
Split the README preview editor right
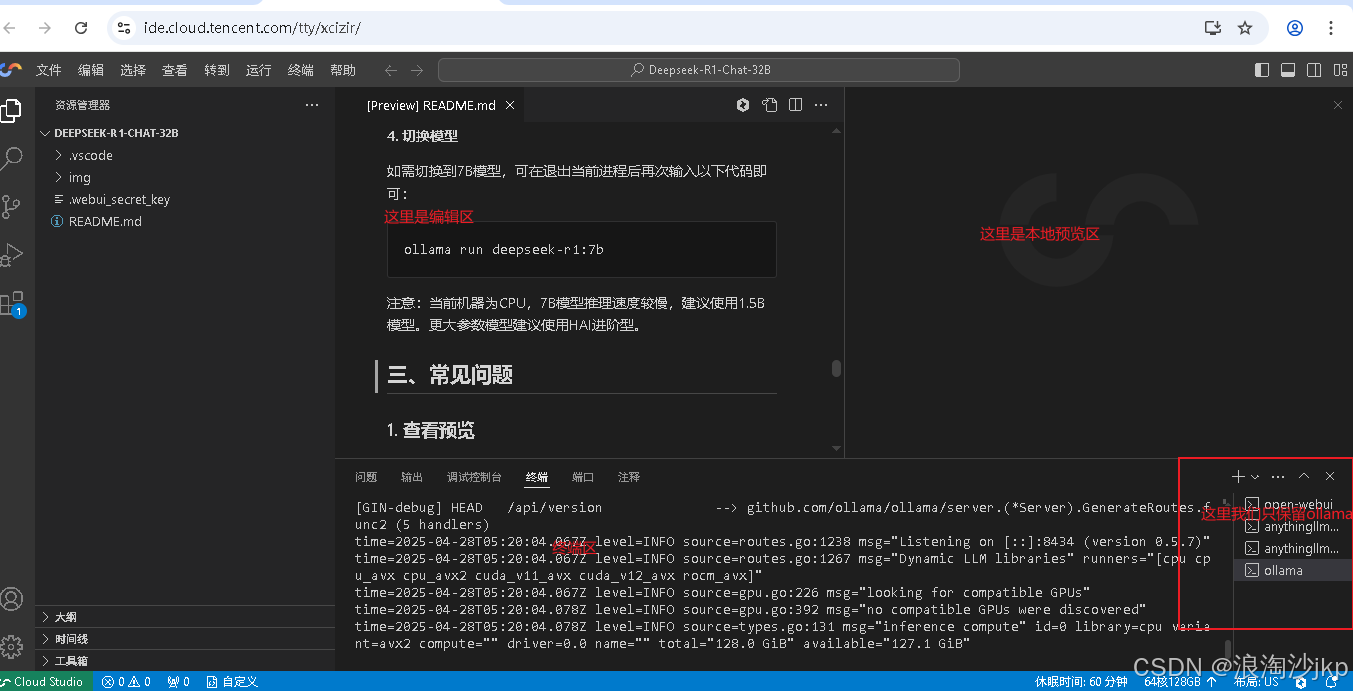[795, 105]
